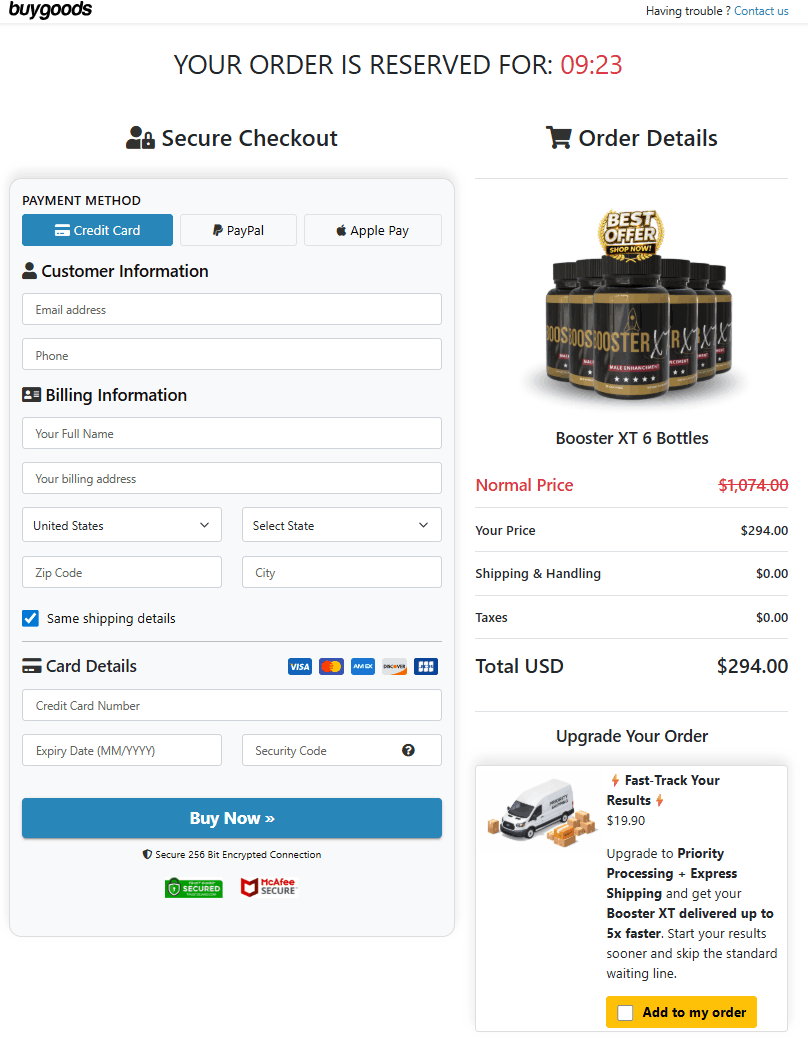Click the security code help icon
This screenshot has width=808, height=1040.
(x=408, y=750)
